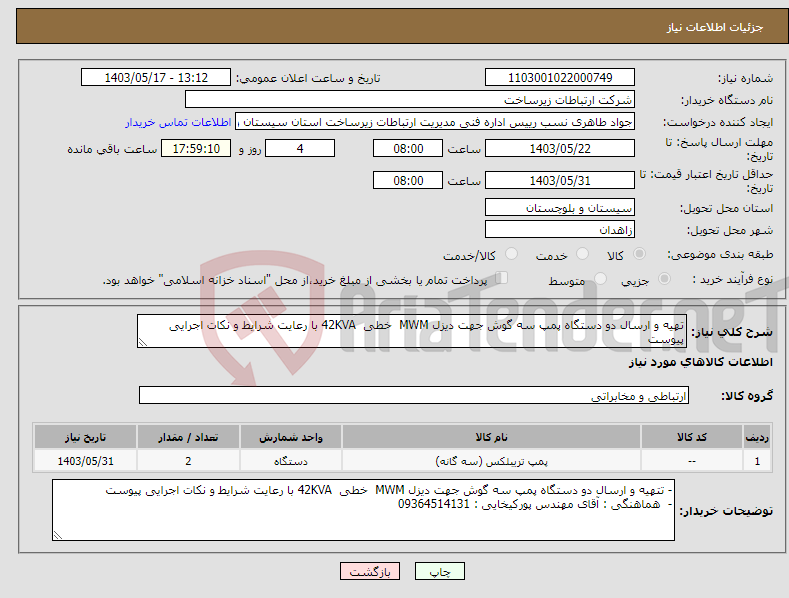Image resolution: width=789 pixels, height=598 pixels.
Task: Click the price validity date 1403/05/31 field
Action: click(560, 180)
